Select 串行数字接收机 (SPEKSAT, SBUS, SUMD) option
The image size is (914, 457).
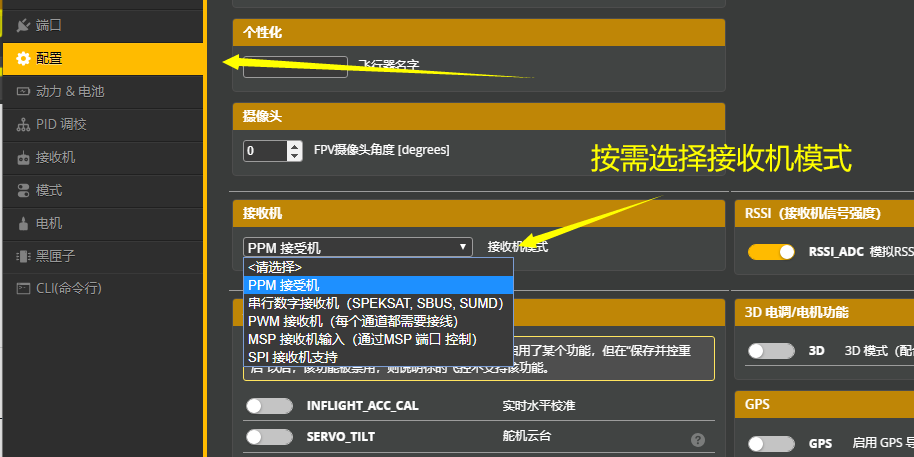378,303
